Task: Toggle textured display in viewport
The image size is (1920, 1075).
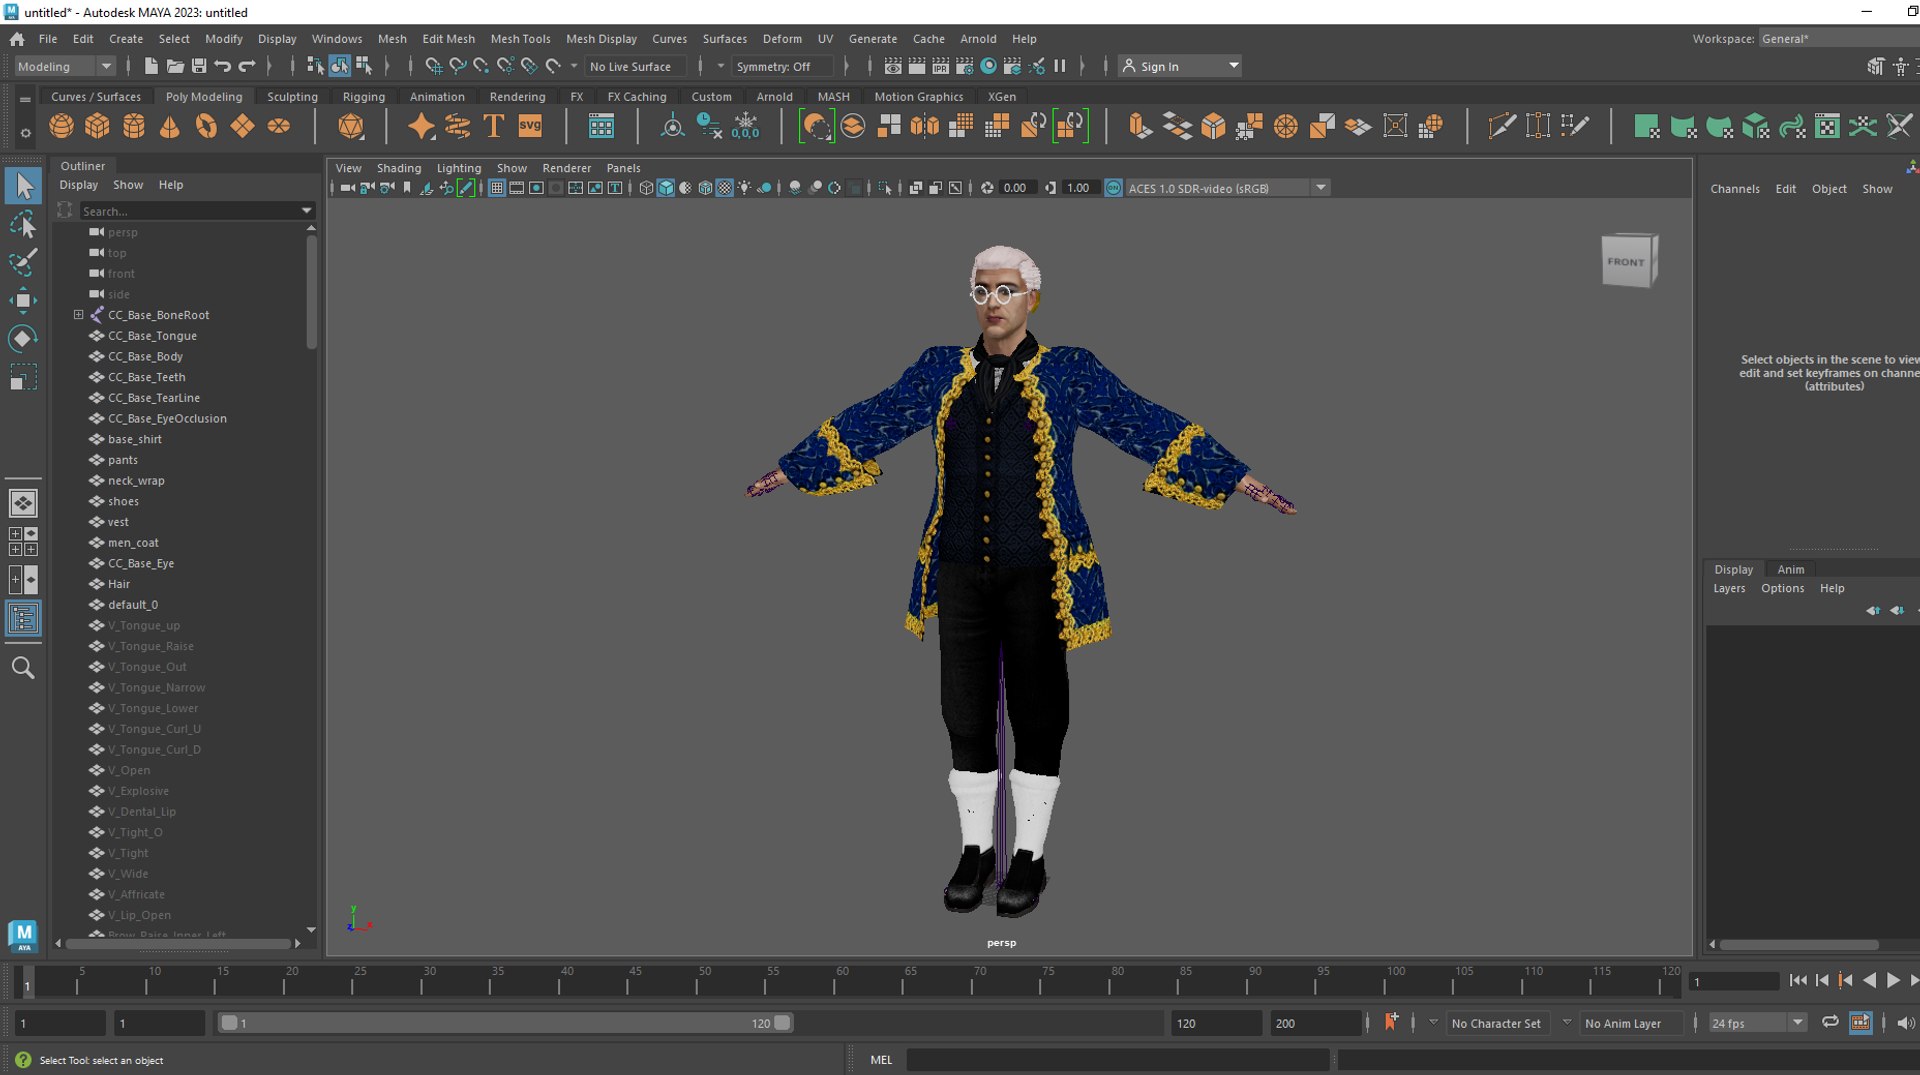Action: (725, 188)
